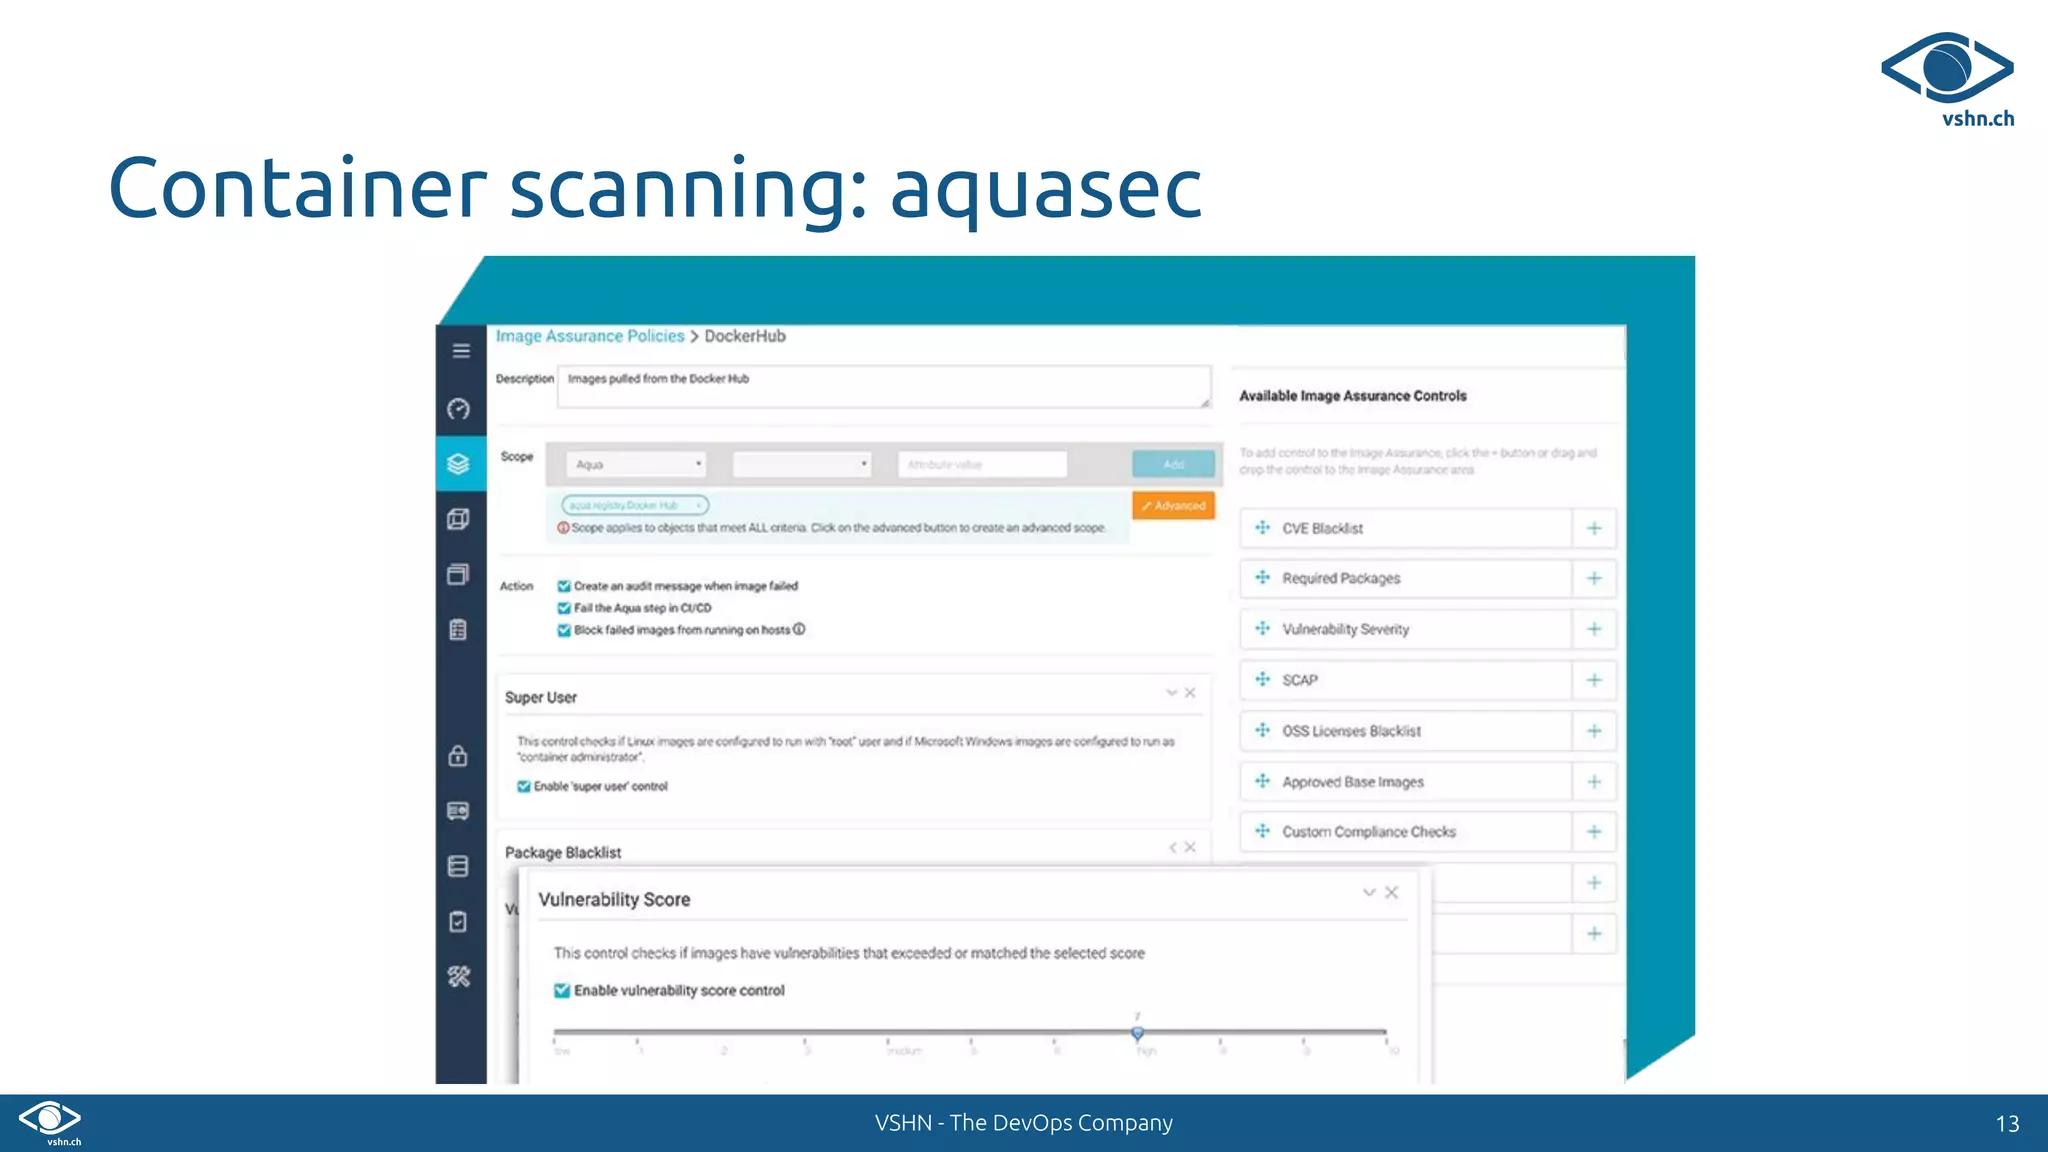
Task: Toggle 'Fail the Aqua step in CI/CD' checkbox
Action: [x=564, y=608]
